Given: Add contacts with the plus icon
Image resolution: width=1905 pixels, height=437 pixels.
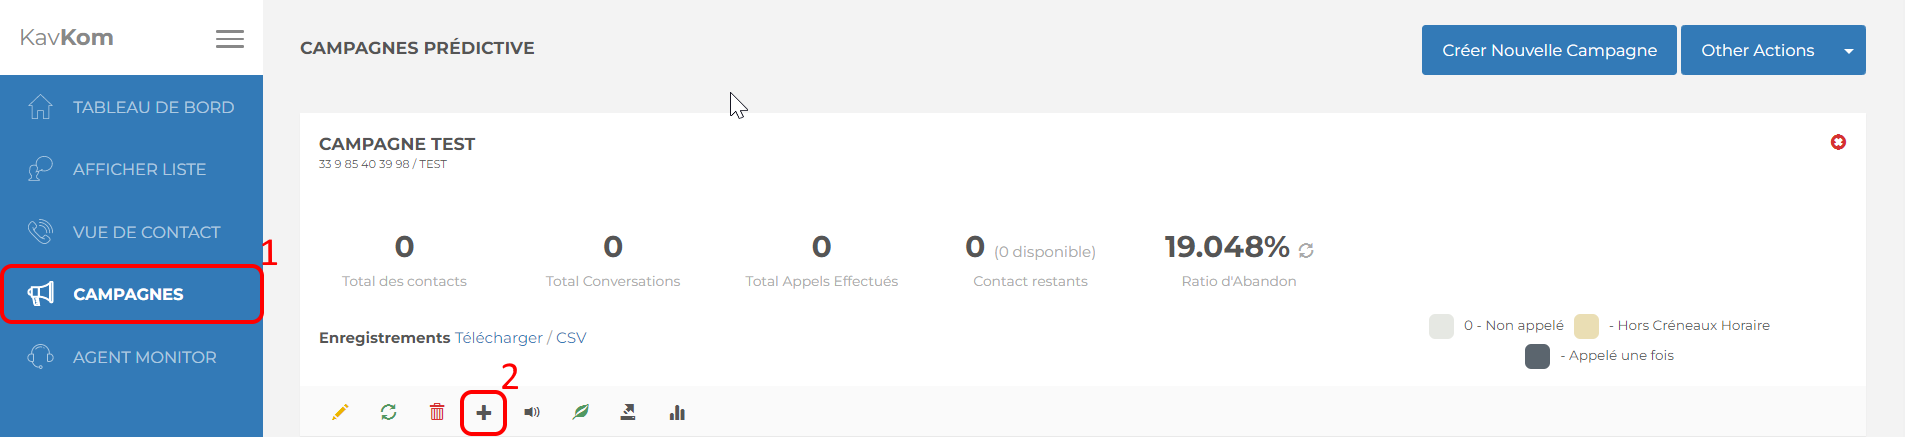Looking at the screenshot, I should 484,412.
